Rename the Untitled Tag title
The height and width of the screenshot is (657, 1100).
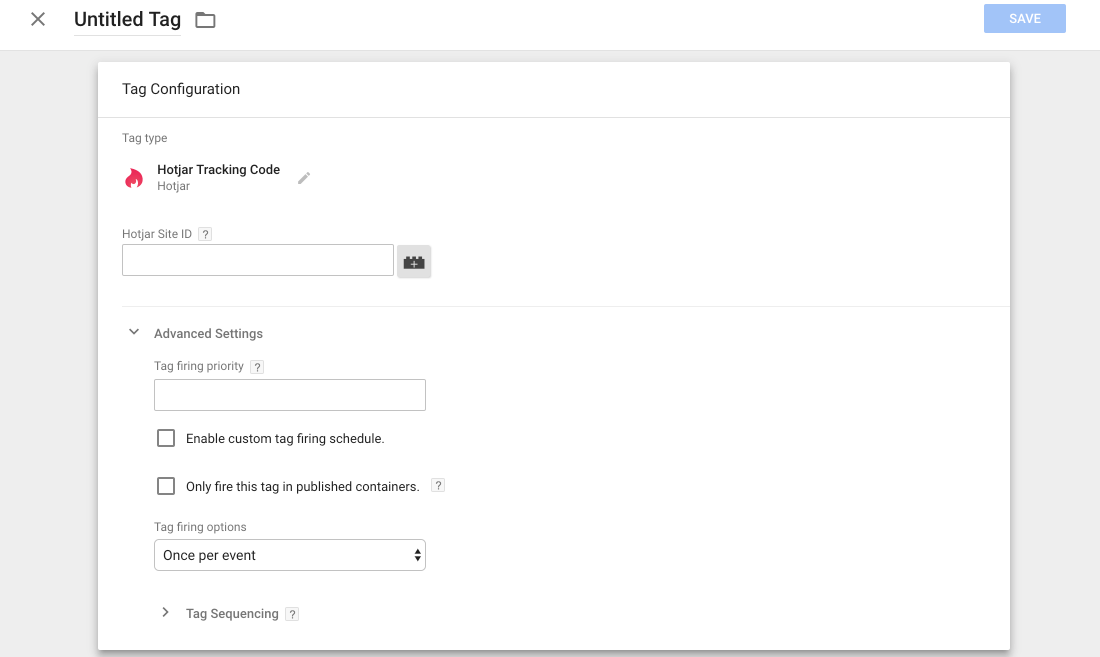coord(127,20)
